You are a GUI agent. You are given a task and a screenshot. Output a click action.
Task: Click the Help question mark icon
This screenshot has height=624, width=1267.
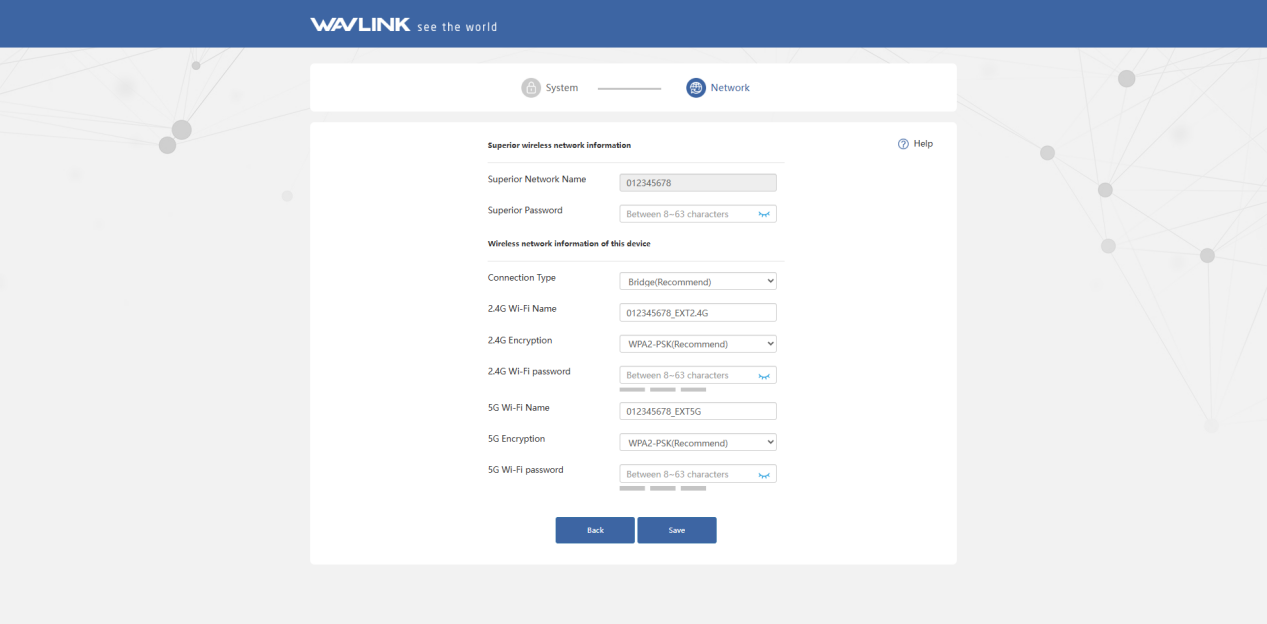pyautogui.click(x=903, y=144)
